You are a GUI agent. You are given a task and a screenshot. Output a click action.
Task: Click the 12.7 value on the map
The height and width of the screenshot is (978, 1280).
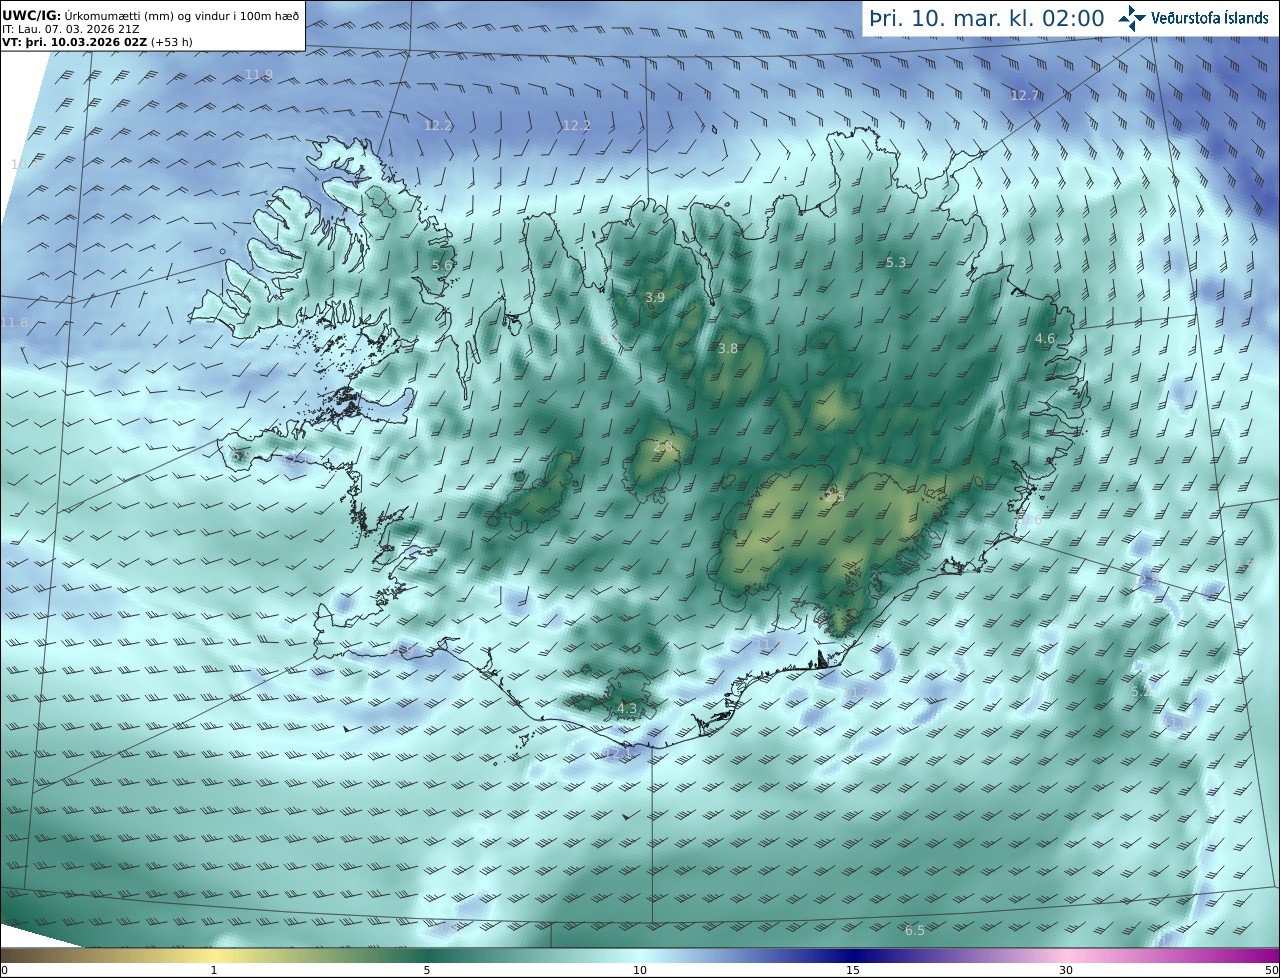pos(1025,95)
